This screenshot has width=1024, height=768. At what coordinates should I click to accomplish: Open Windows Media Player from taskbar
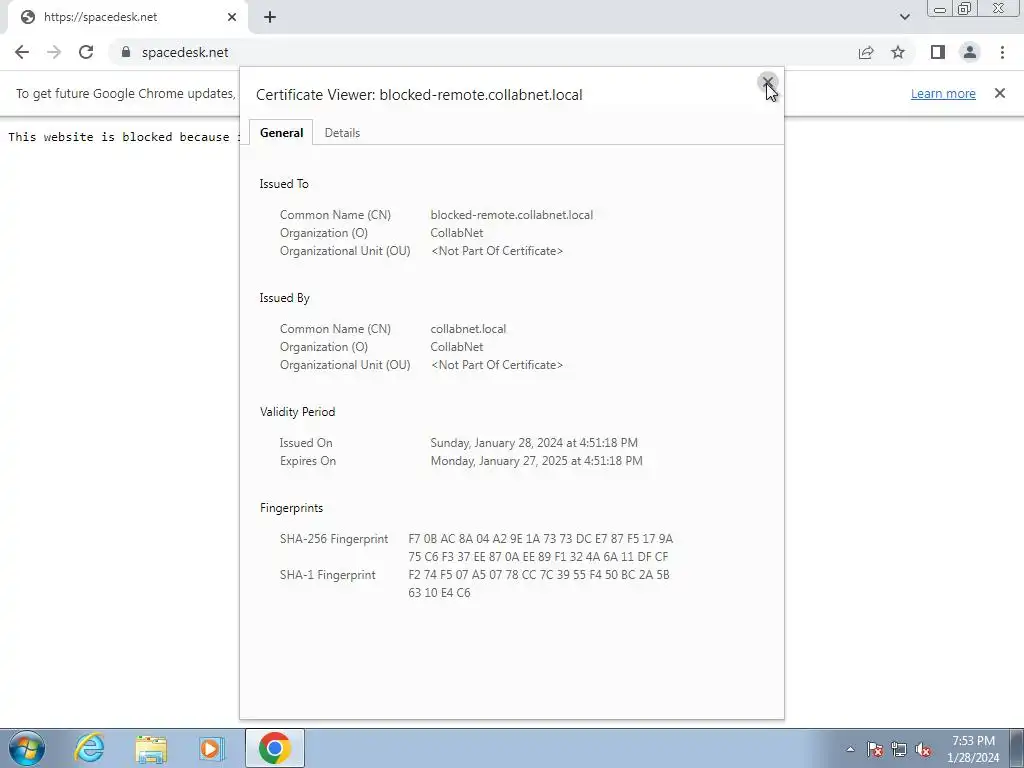(x=211, y=748)
